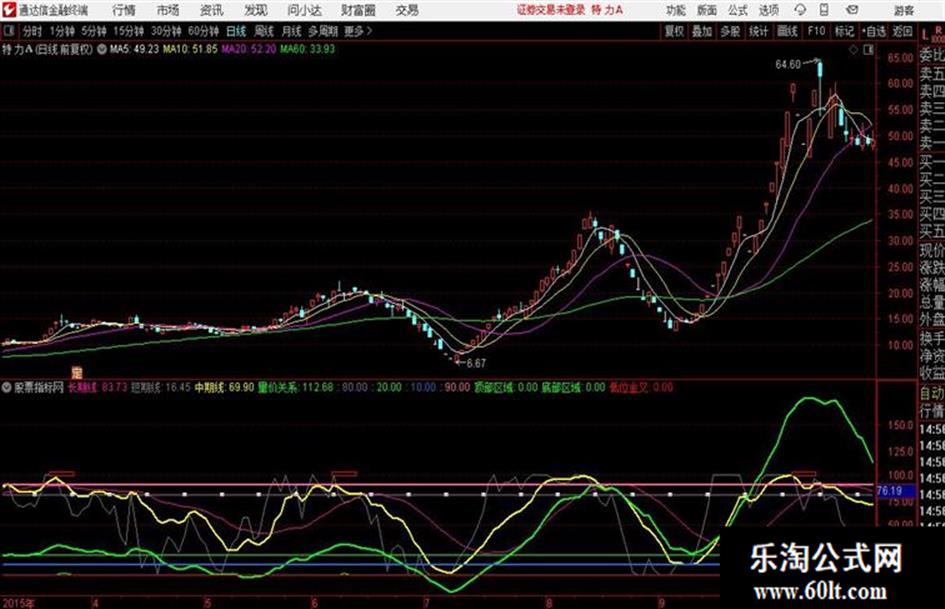Click the 64.60 high price label
Image resolution: width=945 pixels, height=609 pixels.
pos(788,65)
